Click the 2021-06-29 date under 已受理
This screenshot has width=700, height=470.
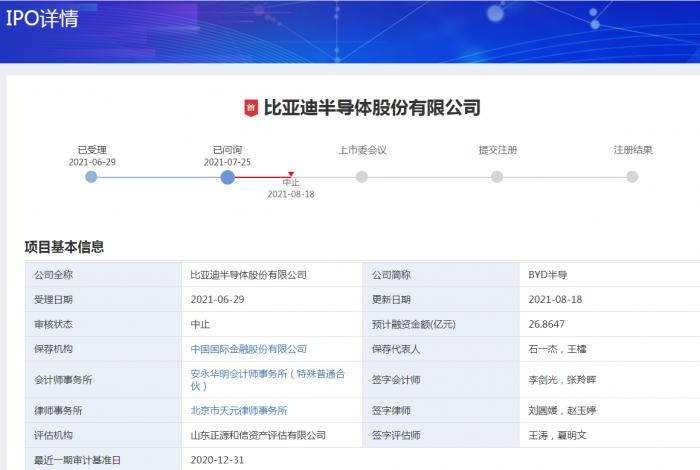(x=92, y=162)
